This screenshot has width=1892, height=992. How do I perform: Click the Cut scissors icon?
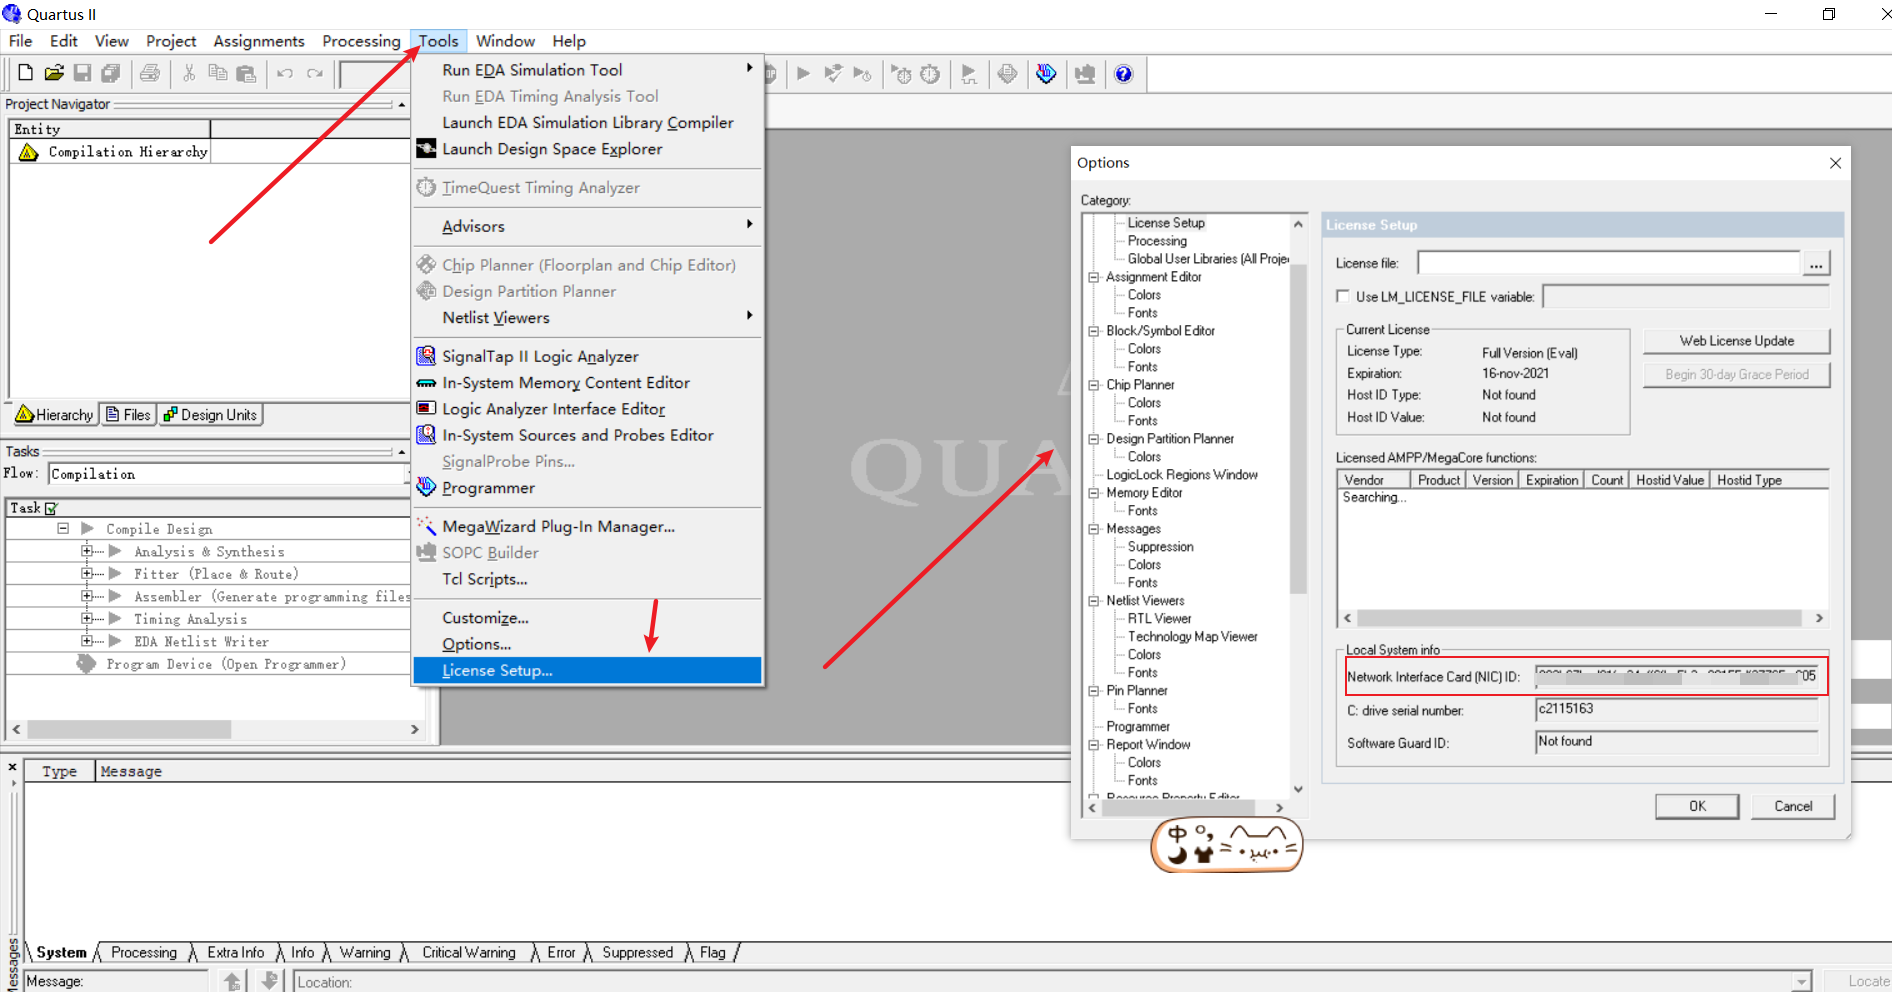tap(189, 73)
